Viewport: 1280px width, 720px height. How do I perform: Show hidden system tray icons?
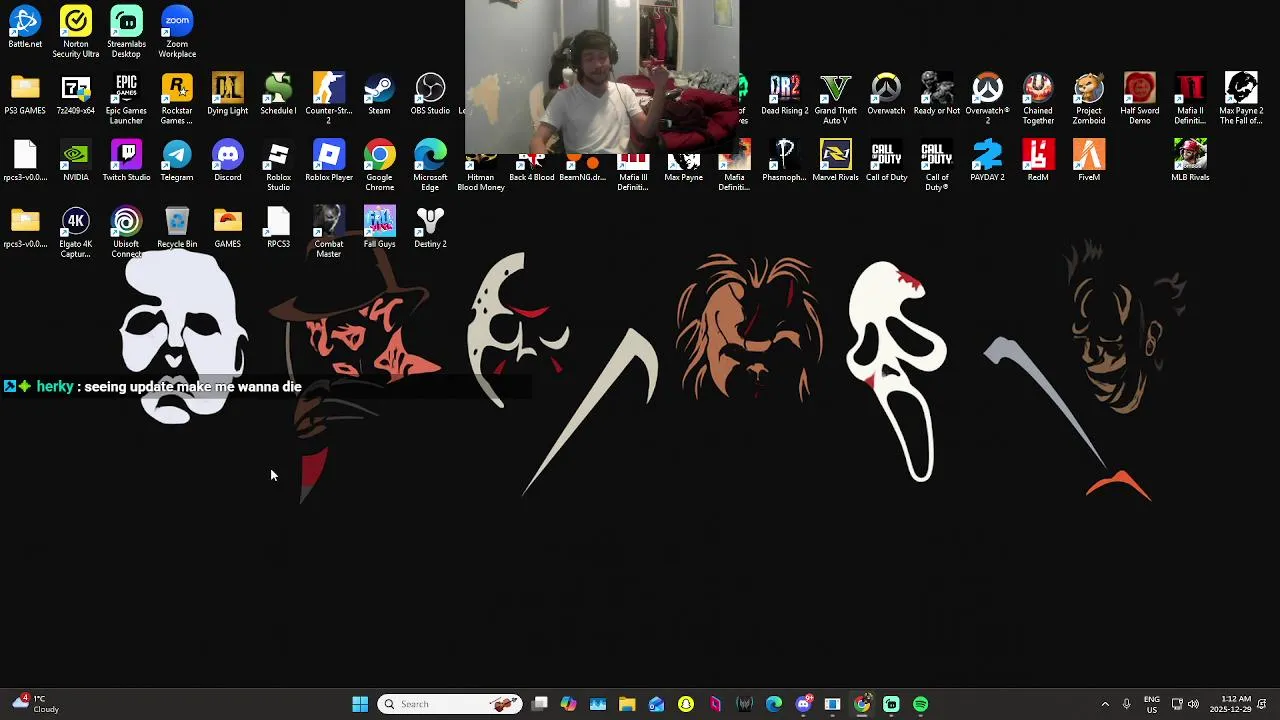point(1105,704)
